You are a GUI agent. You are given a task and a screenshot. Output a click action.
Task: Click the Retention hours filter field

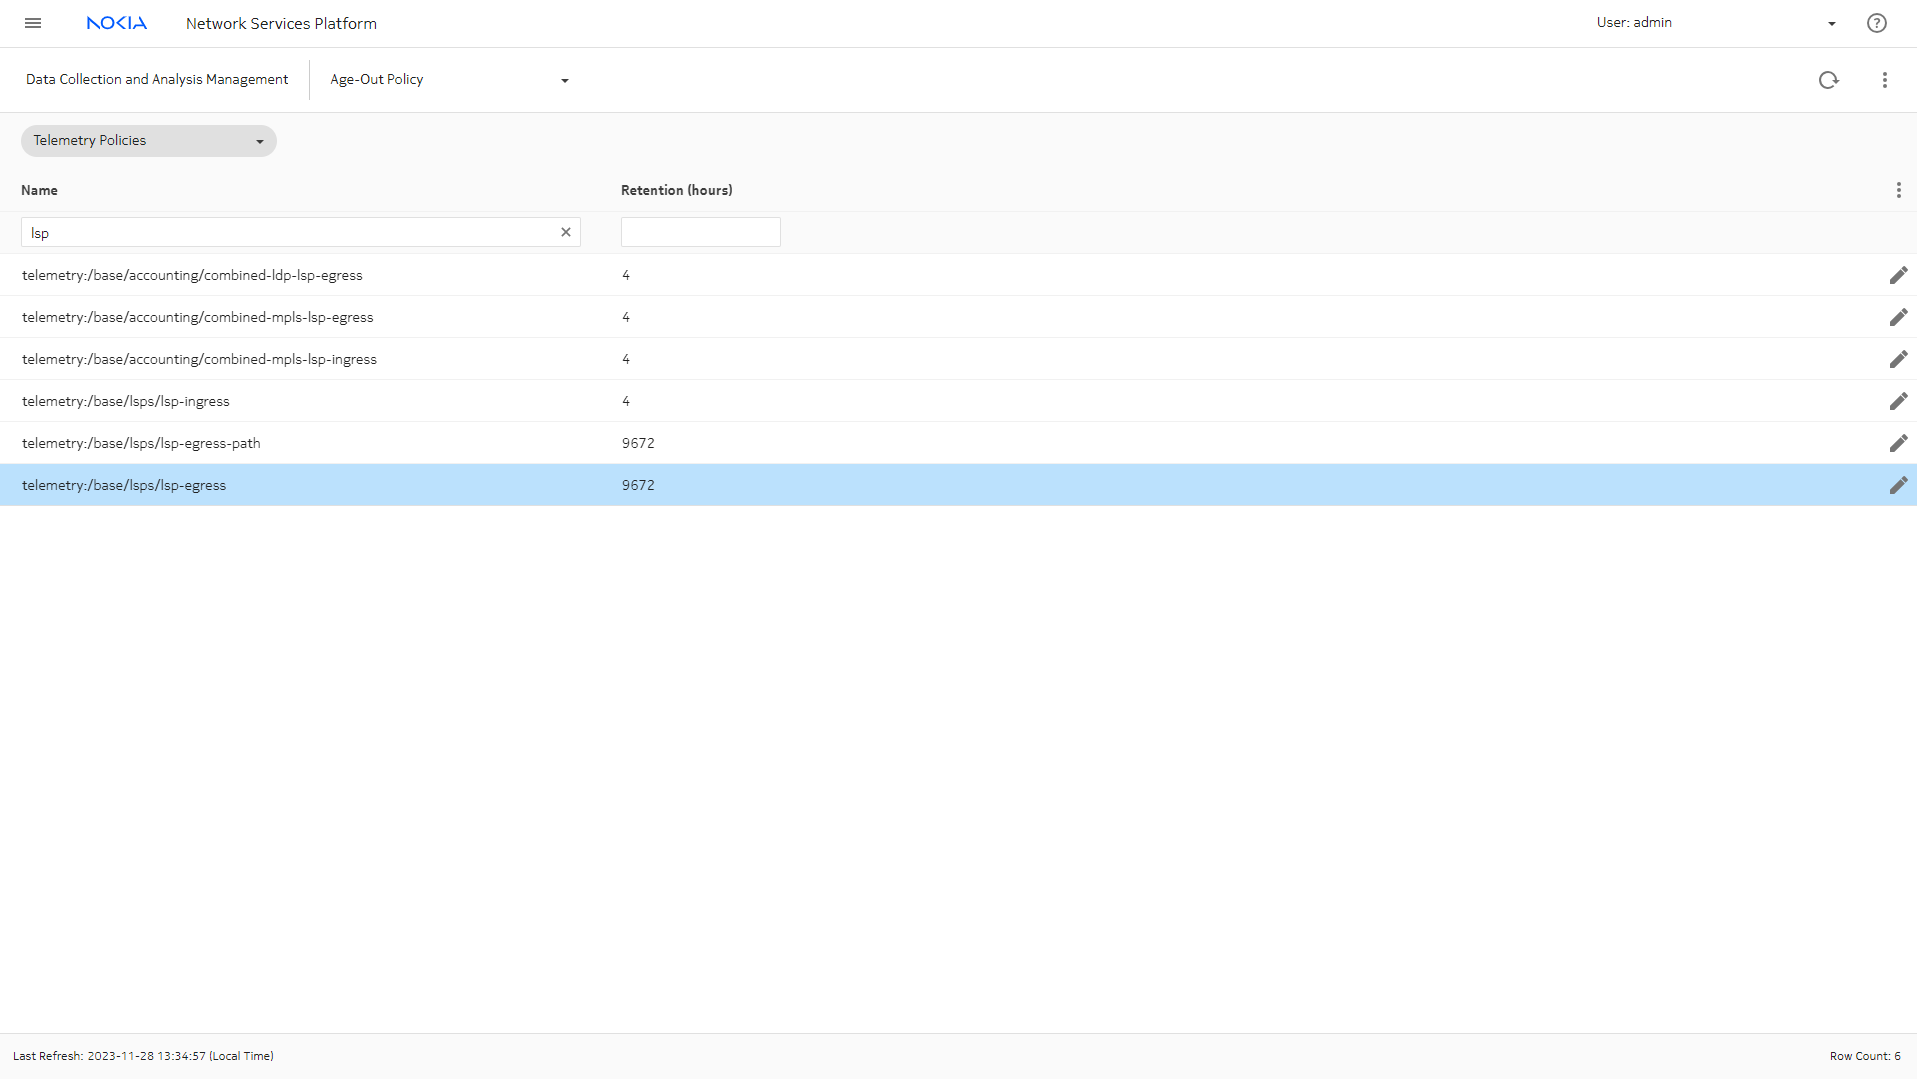(700, 232)
